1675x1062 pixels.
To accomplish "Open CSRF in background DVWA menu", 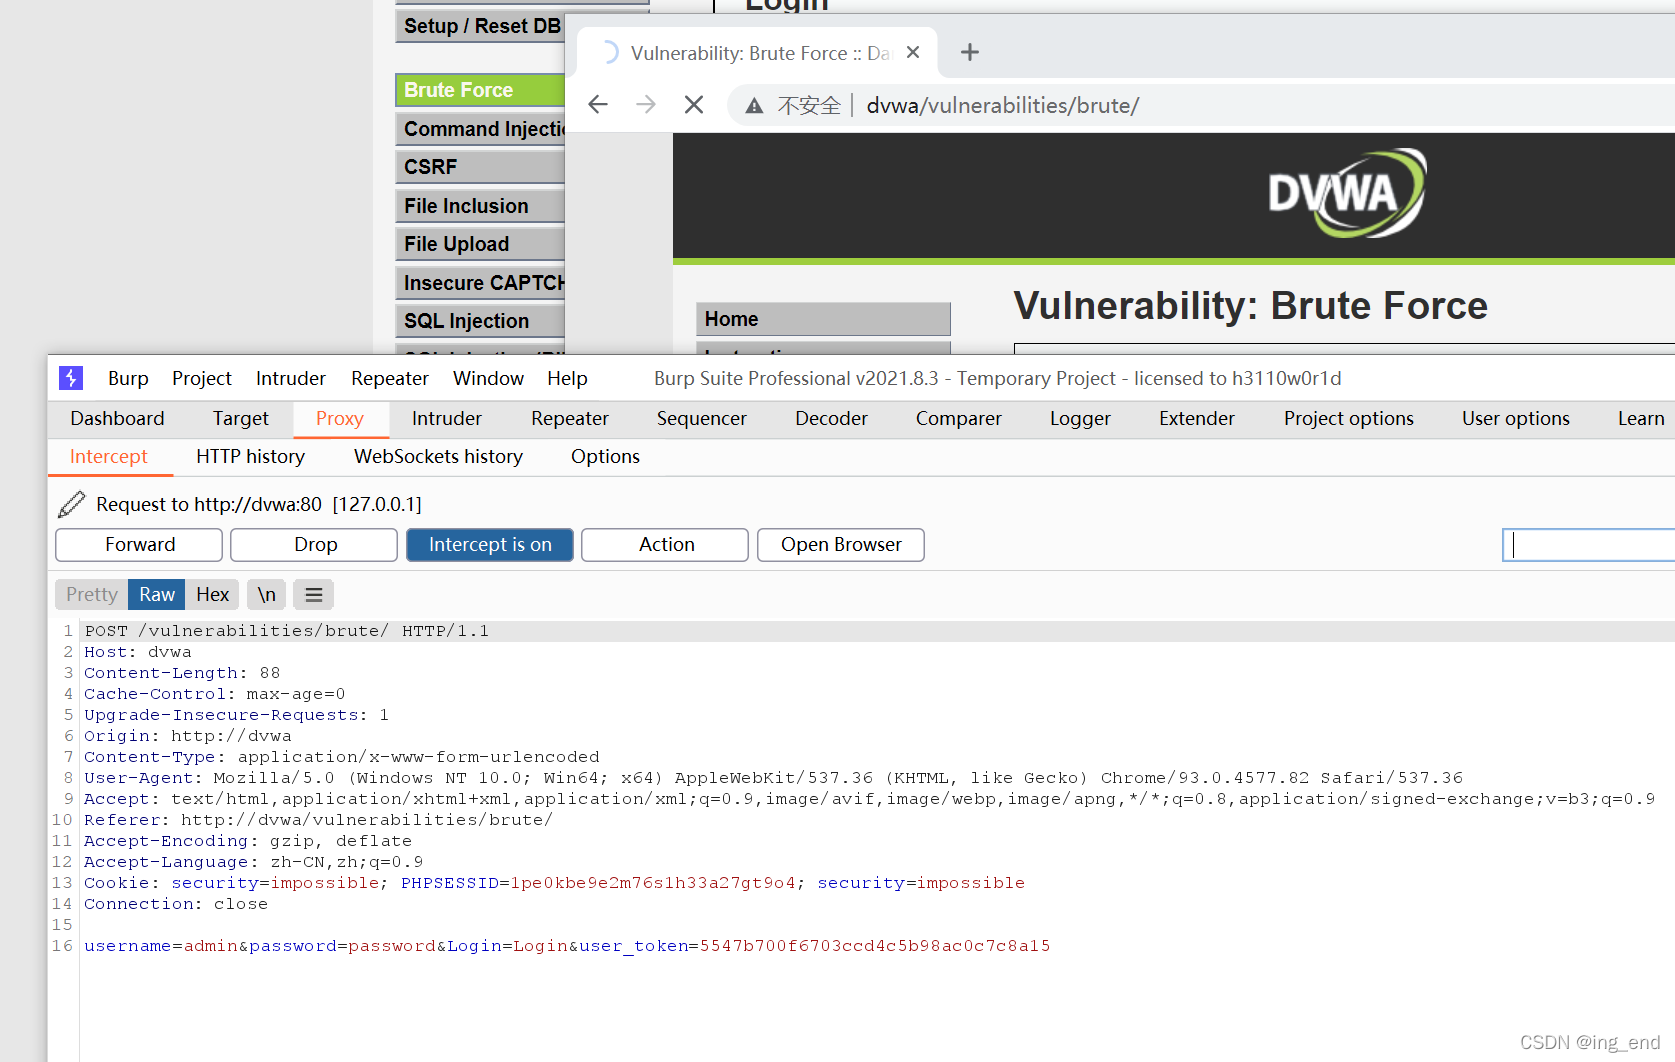I will point(480,167).
